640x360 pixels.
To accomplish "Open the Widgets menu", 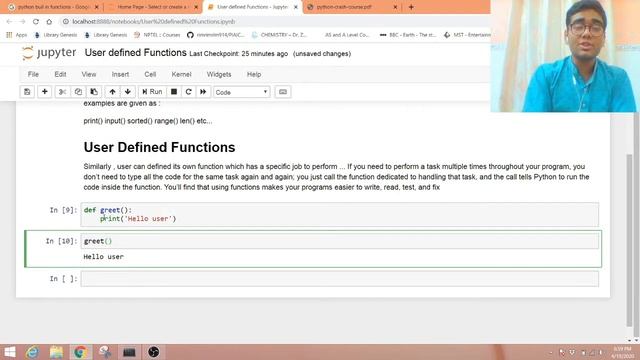I will (219, 74).
